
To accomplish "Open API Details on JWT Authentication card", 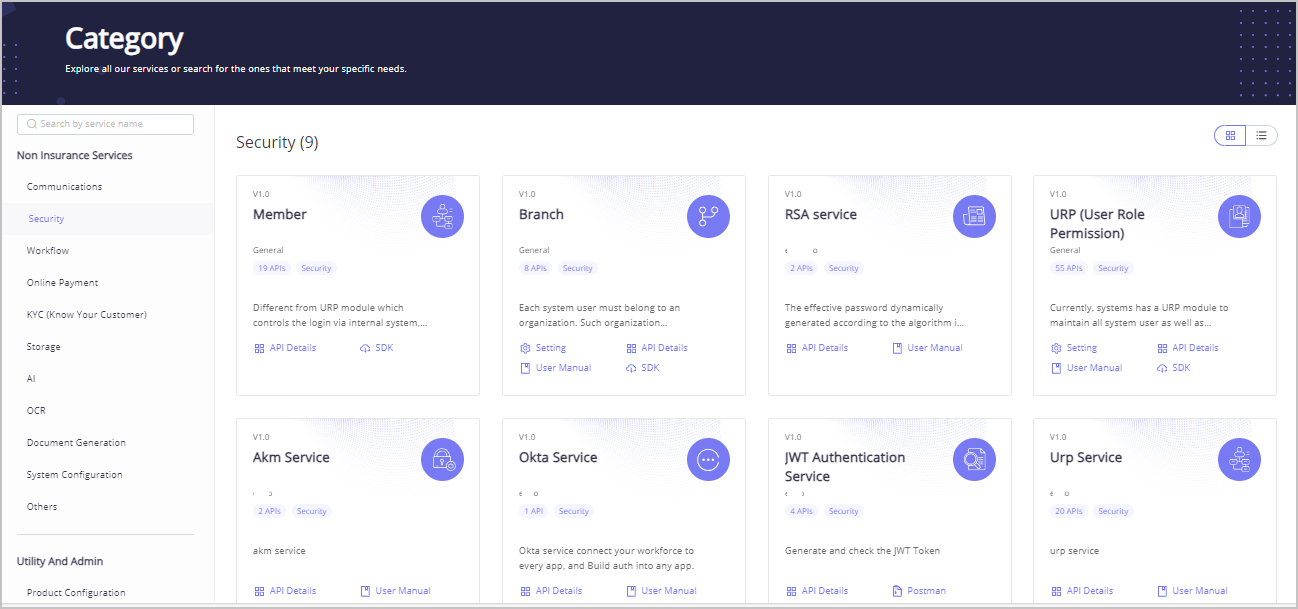I will coord(817,591).
